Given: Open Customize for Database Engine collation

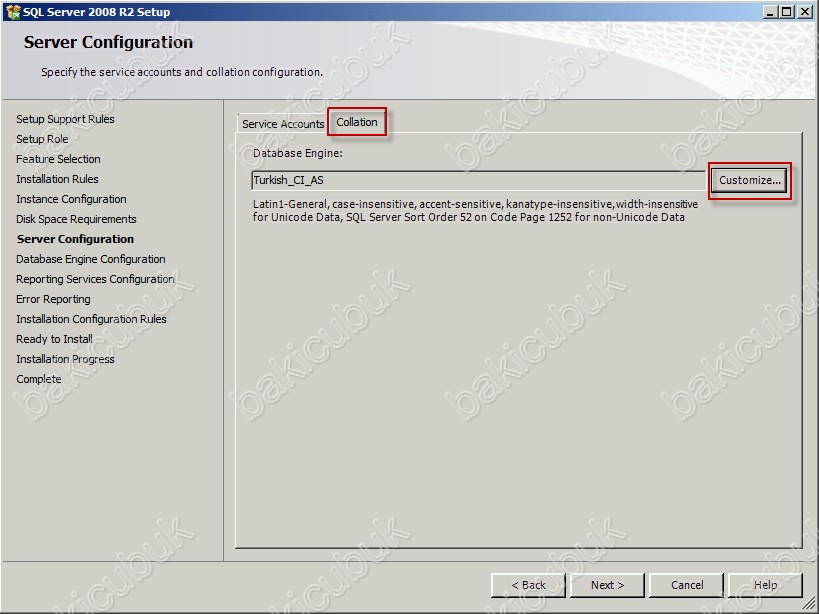Looking at the screenshot, I should [750, 180].
